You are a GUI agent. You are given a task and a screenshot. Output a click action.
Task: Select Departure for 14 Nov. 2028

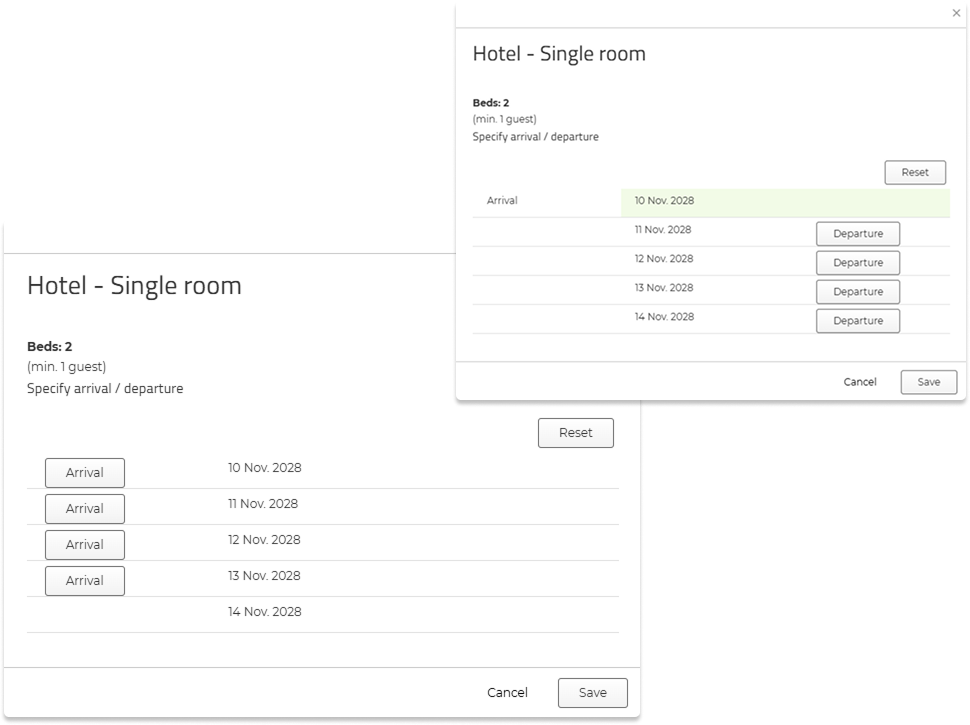pos(857,321)
